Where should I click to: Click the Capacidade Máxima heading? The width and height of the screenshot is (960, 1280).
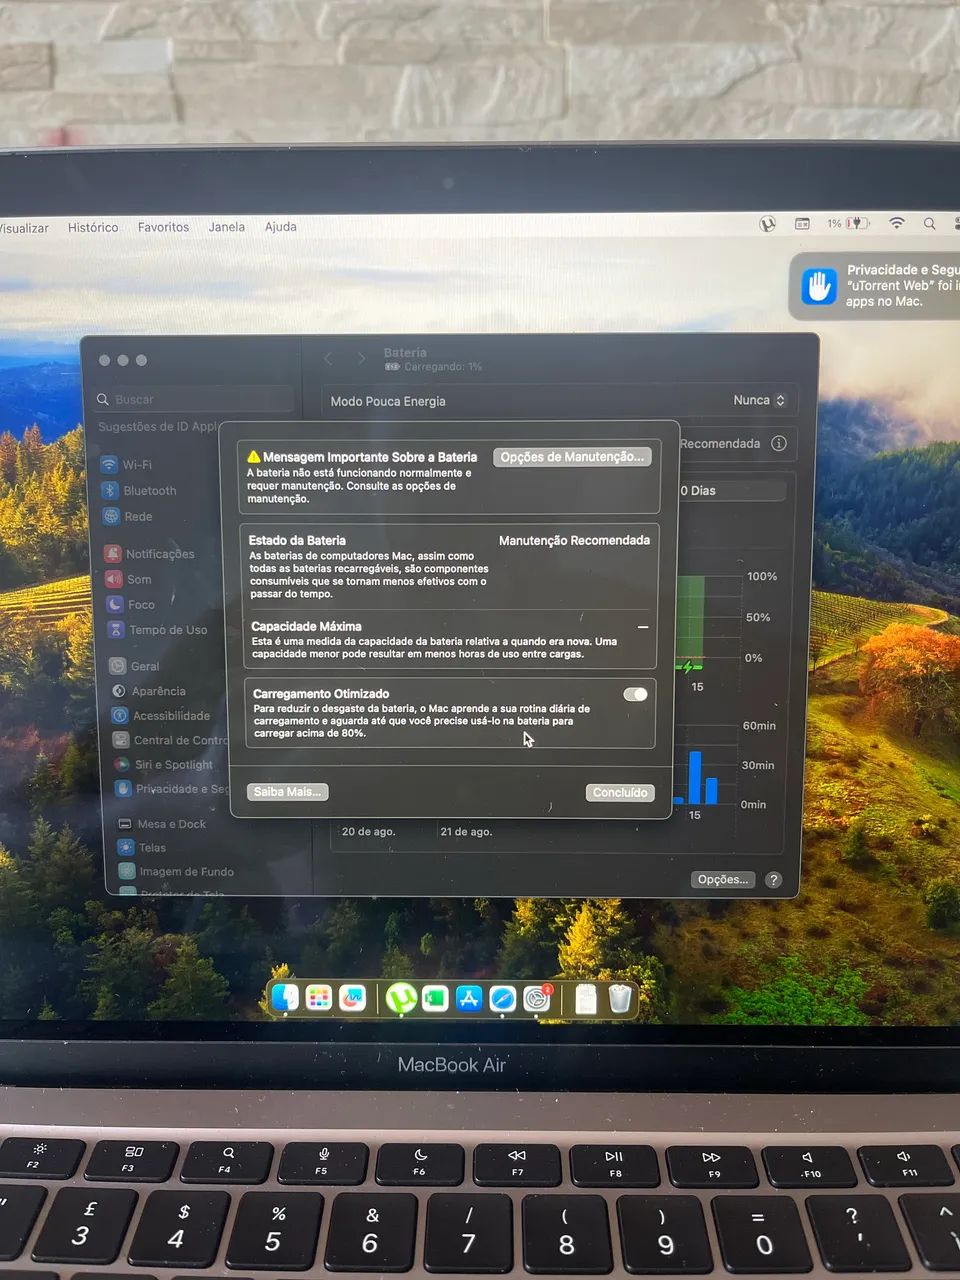[x=306, y=626]
